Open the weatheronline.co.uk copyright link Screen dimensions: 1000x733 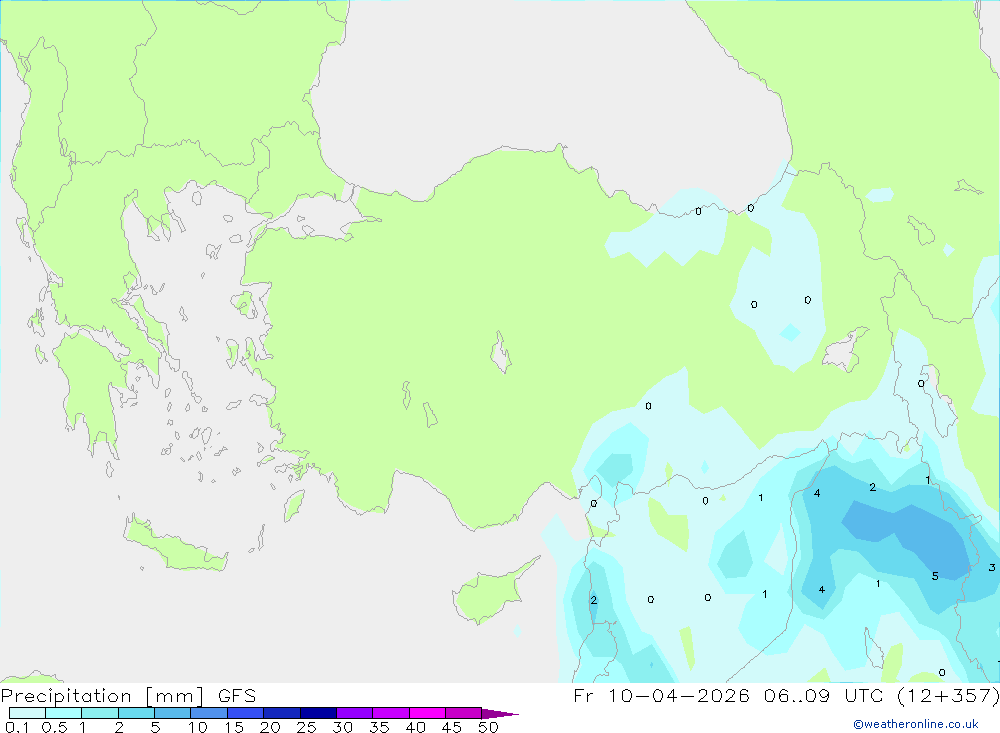coord(916,724)
